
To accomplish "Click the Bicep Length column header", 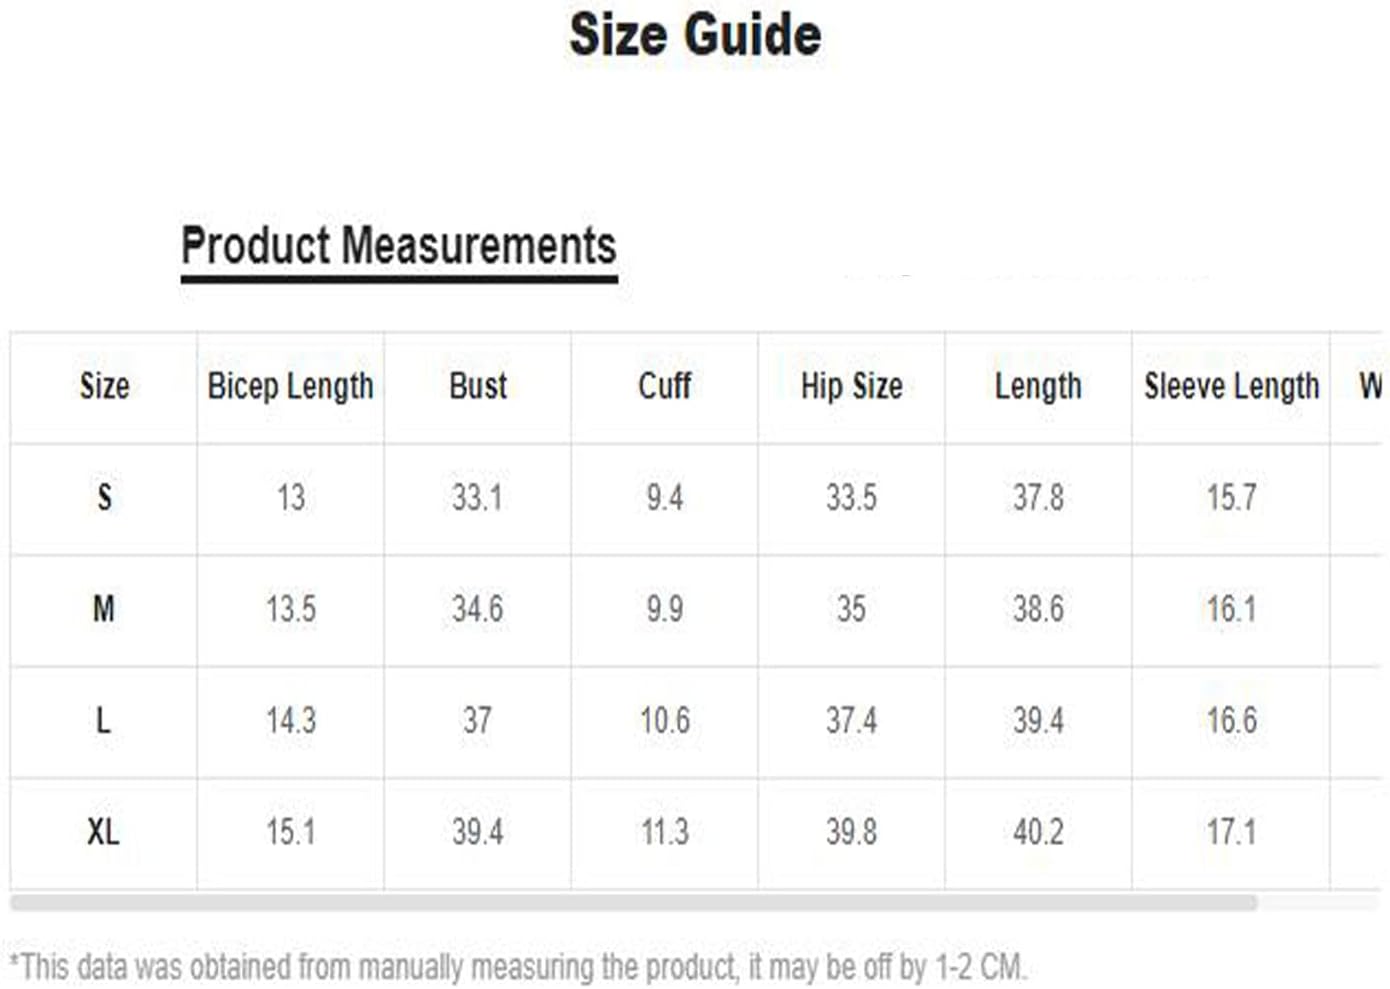I will 290,386.
